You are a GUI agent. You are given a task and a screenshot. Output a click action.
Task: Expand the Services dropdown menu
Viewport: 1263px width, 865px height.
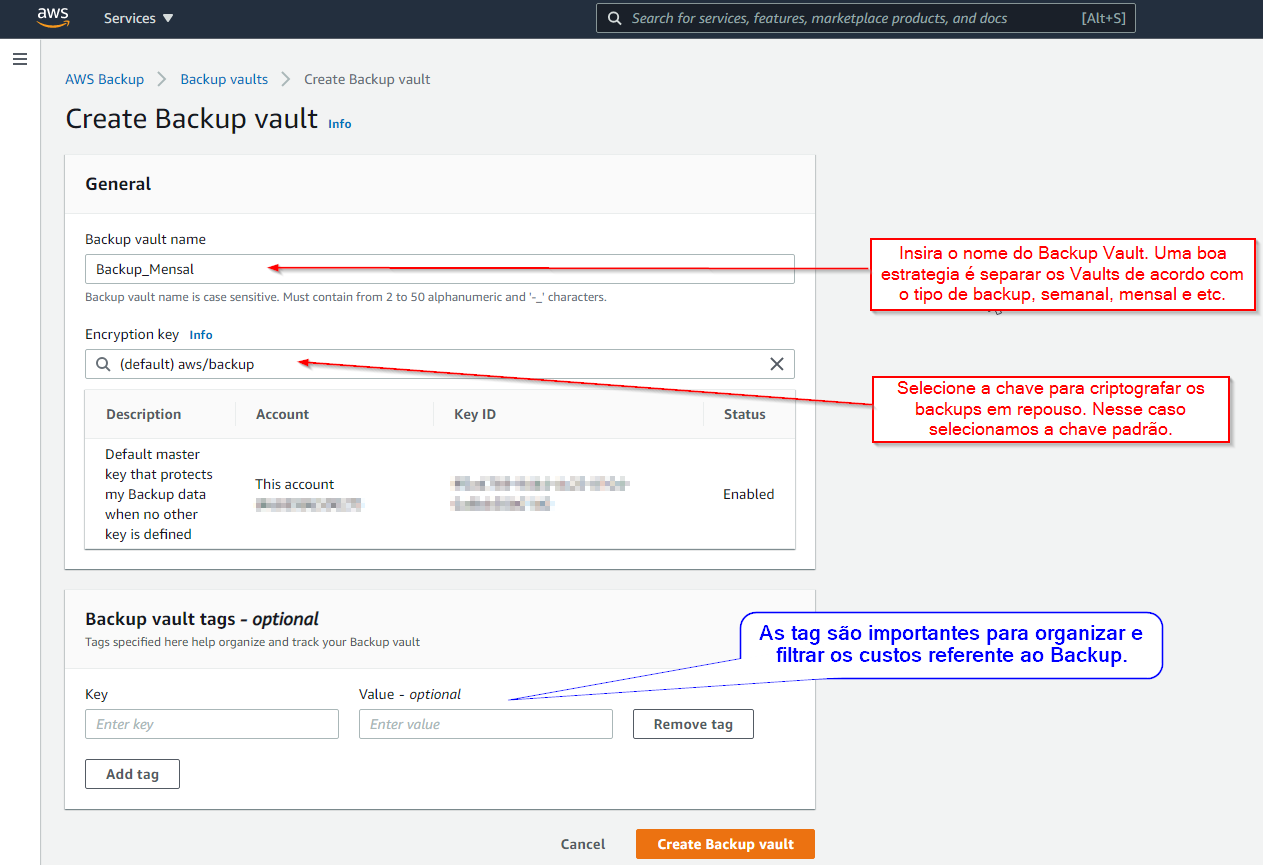(138, 18)
